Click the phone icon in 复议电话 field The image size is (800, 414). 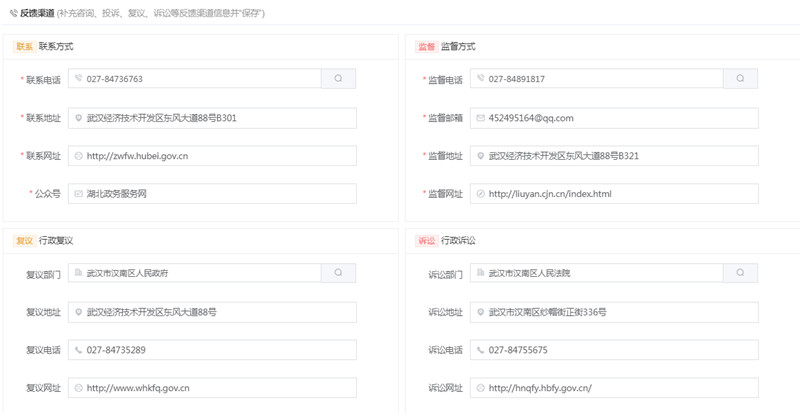[79, 350]
